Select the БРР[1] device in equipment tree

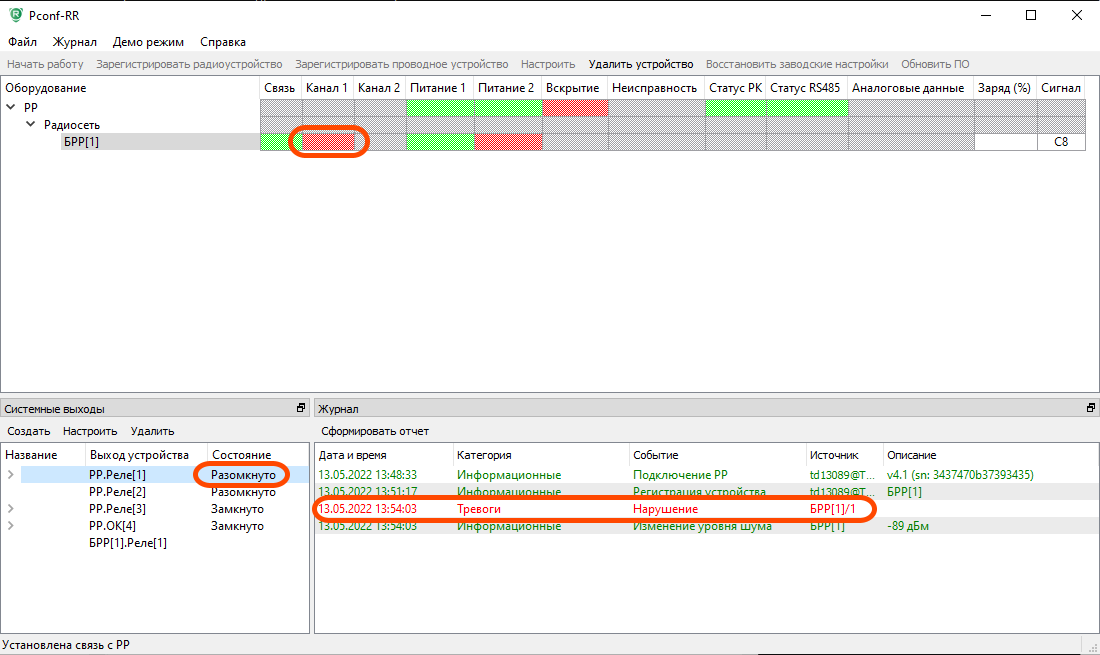pos(81,142)
